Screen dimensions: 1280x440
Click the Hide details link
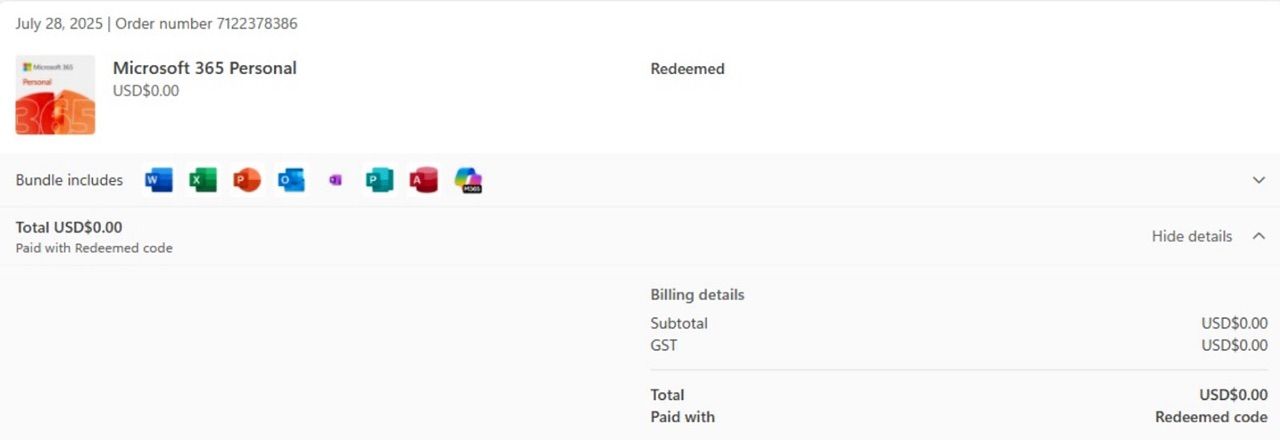click(1192, 236)
